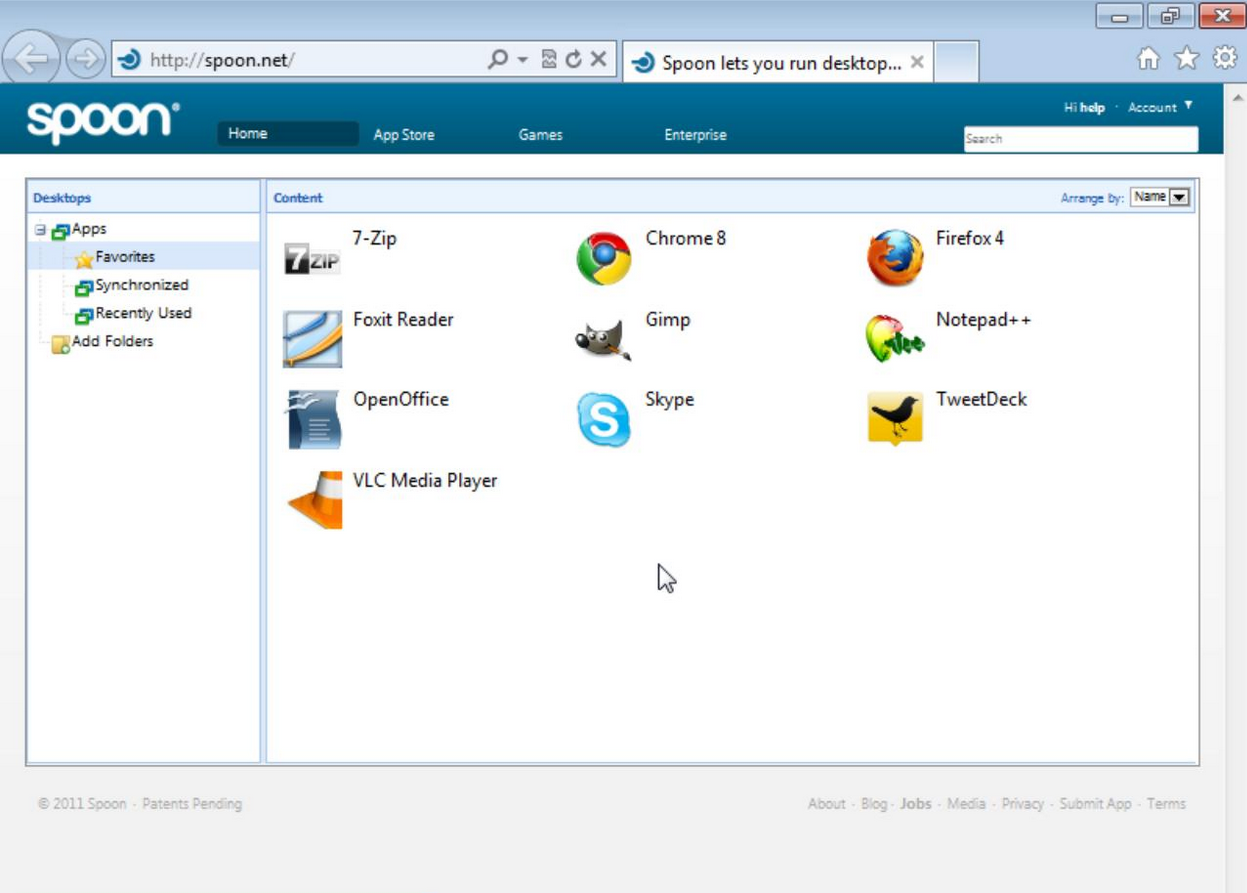1247x893 pixels.
Task: Toggle the Compatibility View icon in address bar
Action: tap(549, 60)
